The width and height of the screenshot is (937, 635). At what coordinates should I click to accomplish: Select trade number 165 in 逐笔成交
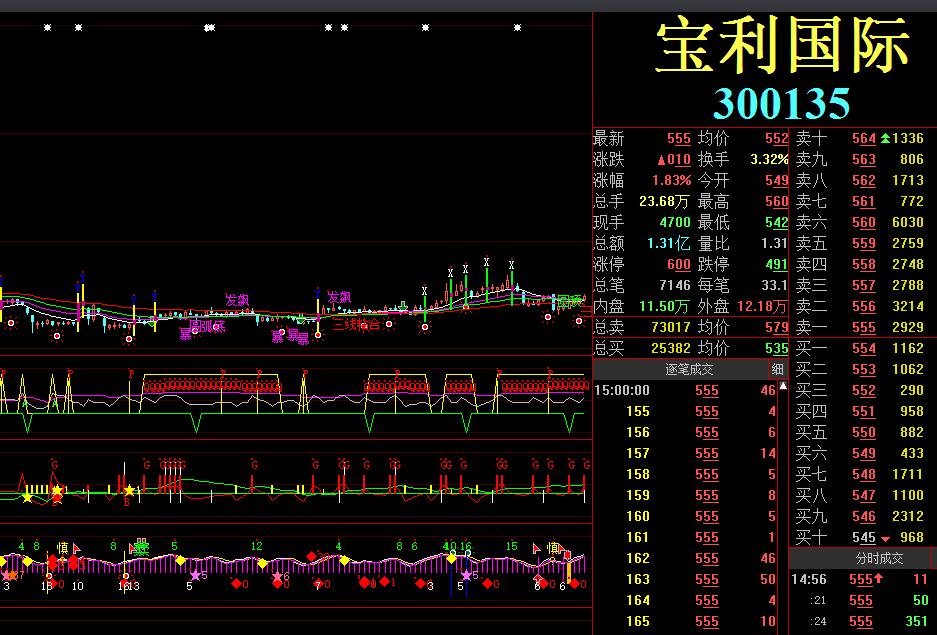click(638, 621)
